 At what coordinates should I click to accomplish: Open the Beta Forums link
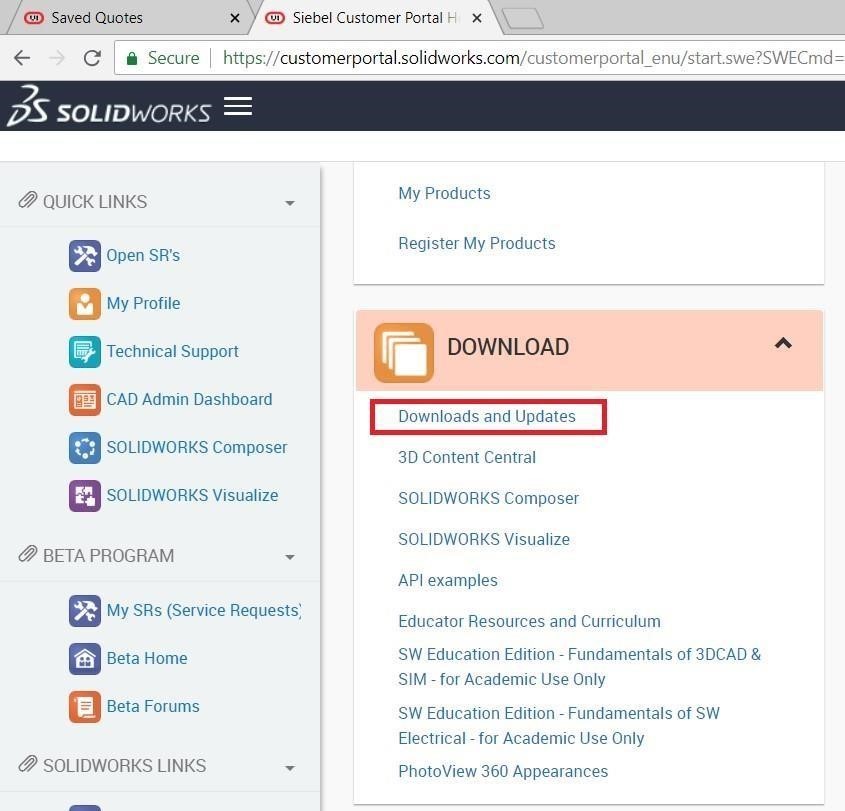click(x=153, y=706)
